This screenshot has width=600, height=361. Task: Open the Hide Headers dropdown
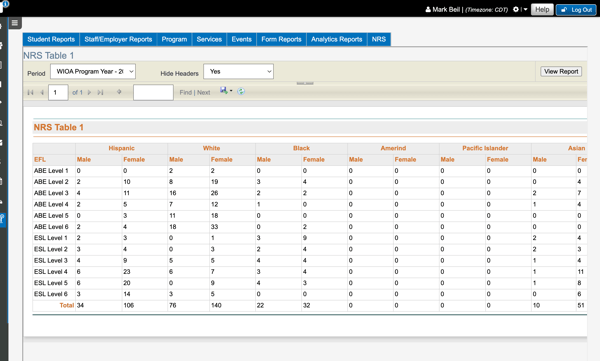(238, 72)
